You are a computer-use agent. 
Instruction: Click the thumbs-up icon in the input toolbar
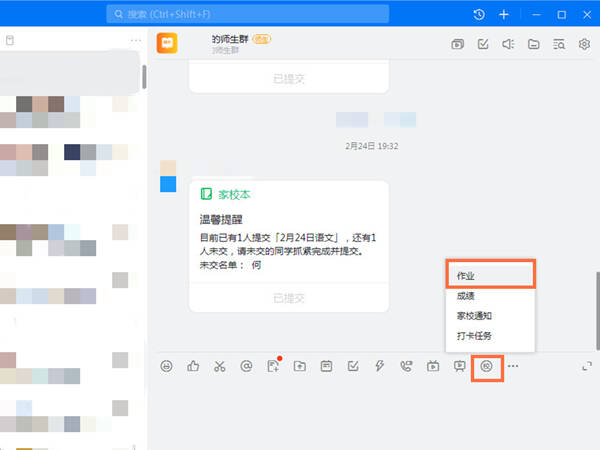(193, 366)
